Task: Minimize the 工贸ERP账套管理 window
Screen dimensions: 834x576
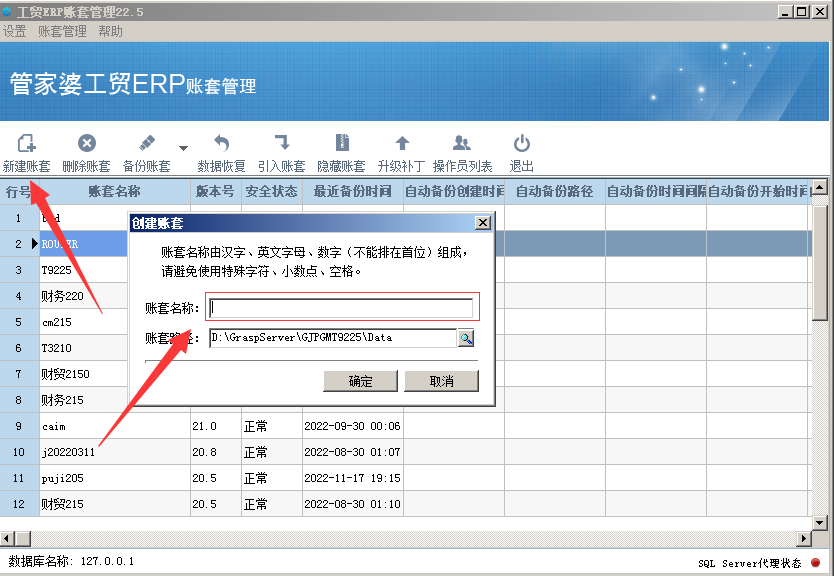Action: 785,11
